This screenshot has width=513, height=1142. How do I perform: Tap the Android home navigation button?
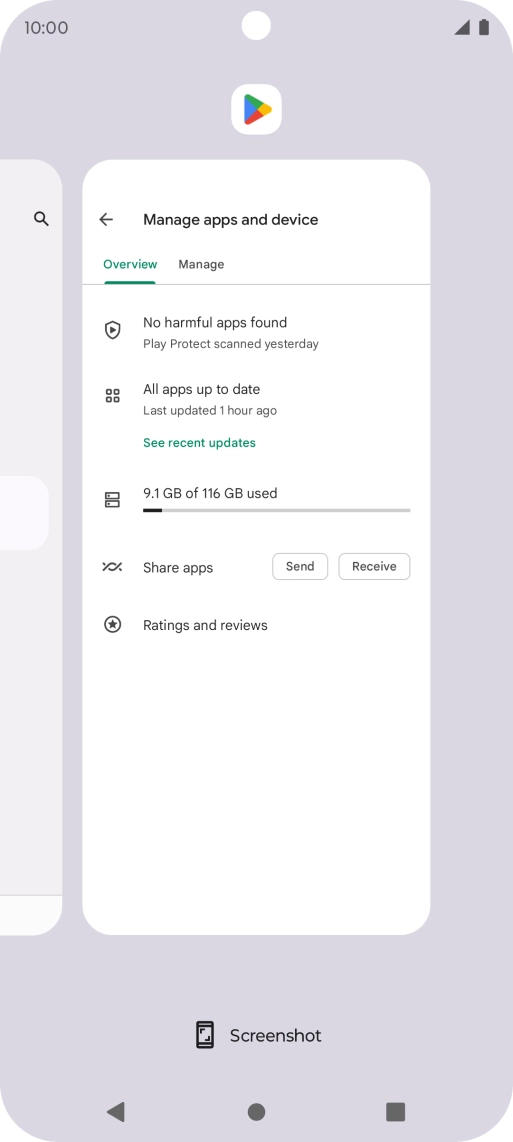click(256, 1111)
